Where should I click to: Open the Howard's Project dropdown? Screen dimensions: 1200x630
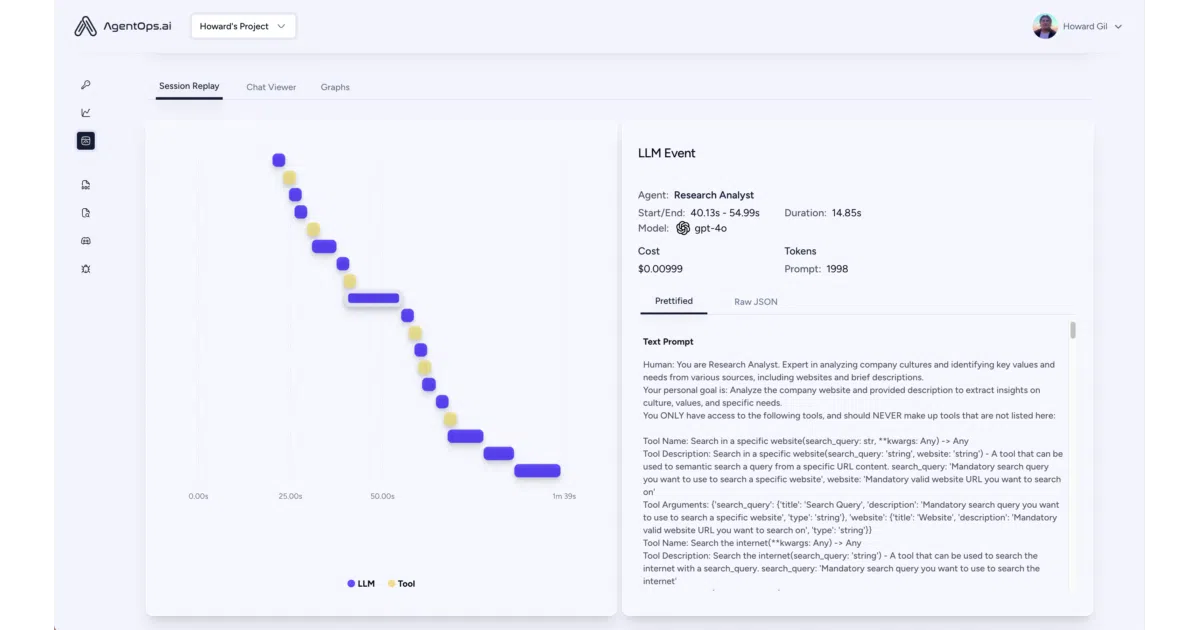tap(243, 26)
